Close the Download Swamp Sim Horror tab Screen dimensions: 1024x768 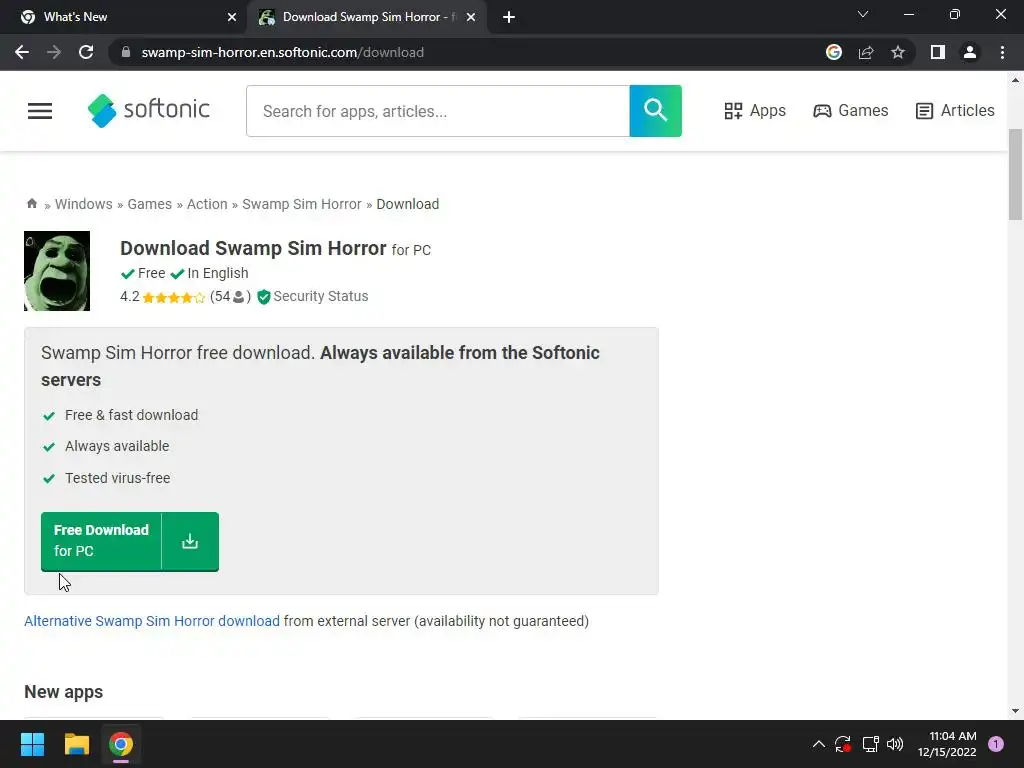pos(471,18)
